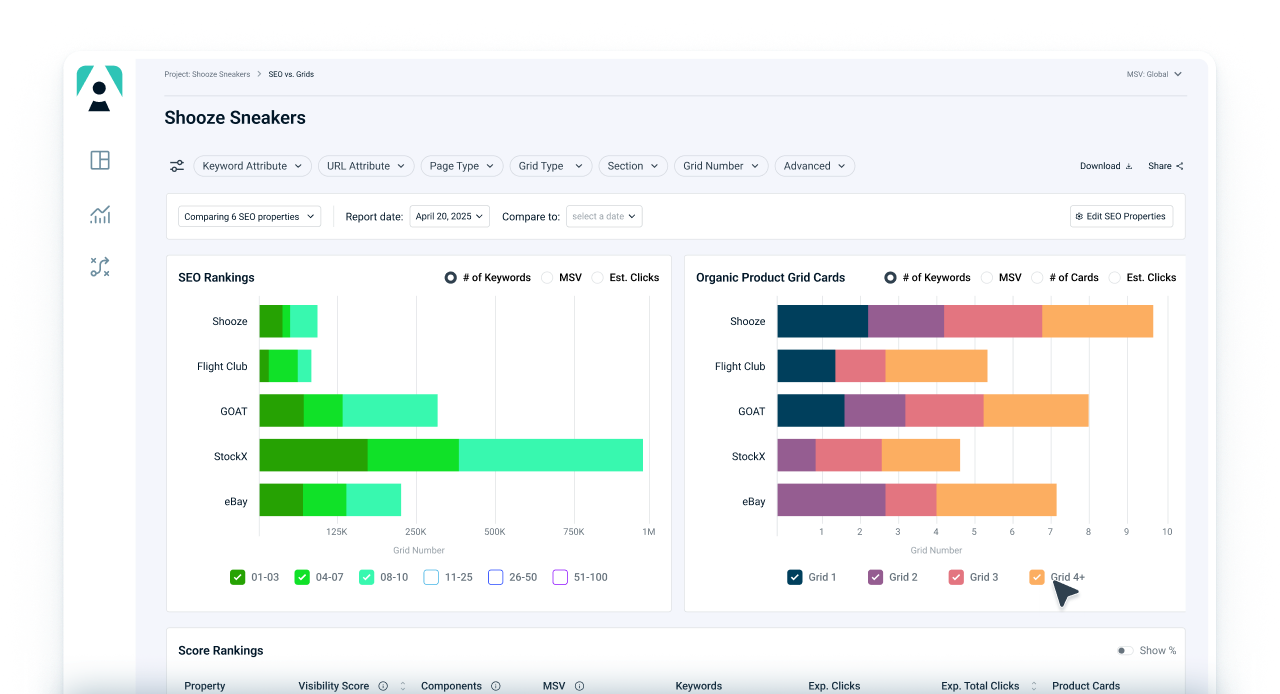Open the Compare to date selector
The width and height of the screenshot is (1280, 694).
click(x=604, y=216)
